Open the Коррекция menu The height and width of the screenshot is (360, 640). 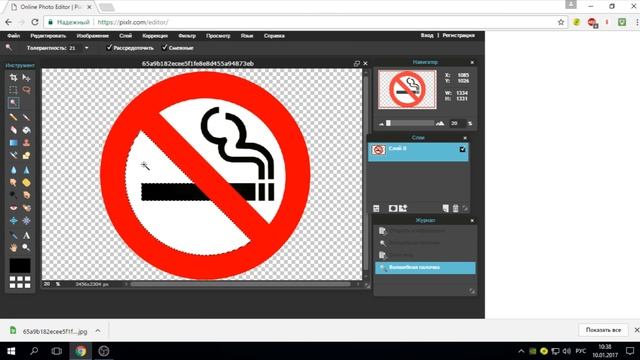pos(155,36)
